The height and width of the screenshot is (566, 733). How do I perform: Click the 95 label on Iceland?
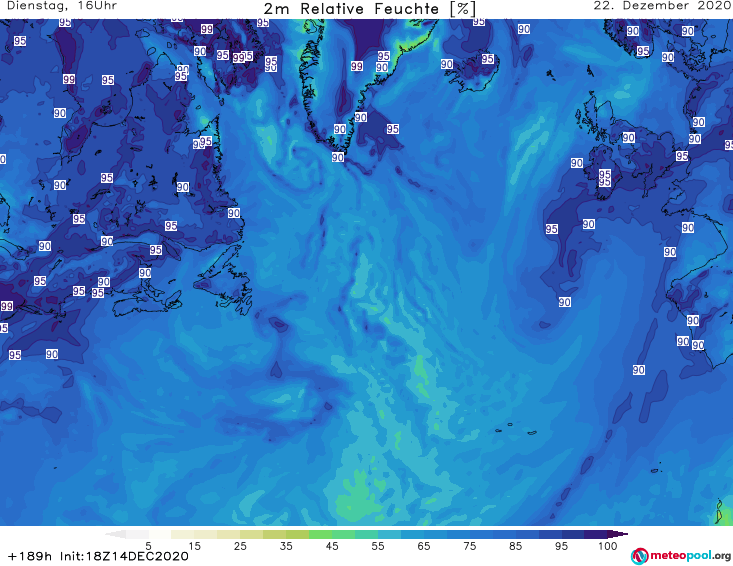tap(488, 59)
